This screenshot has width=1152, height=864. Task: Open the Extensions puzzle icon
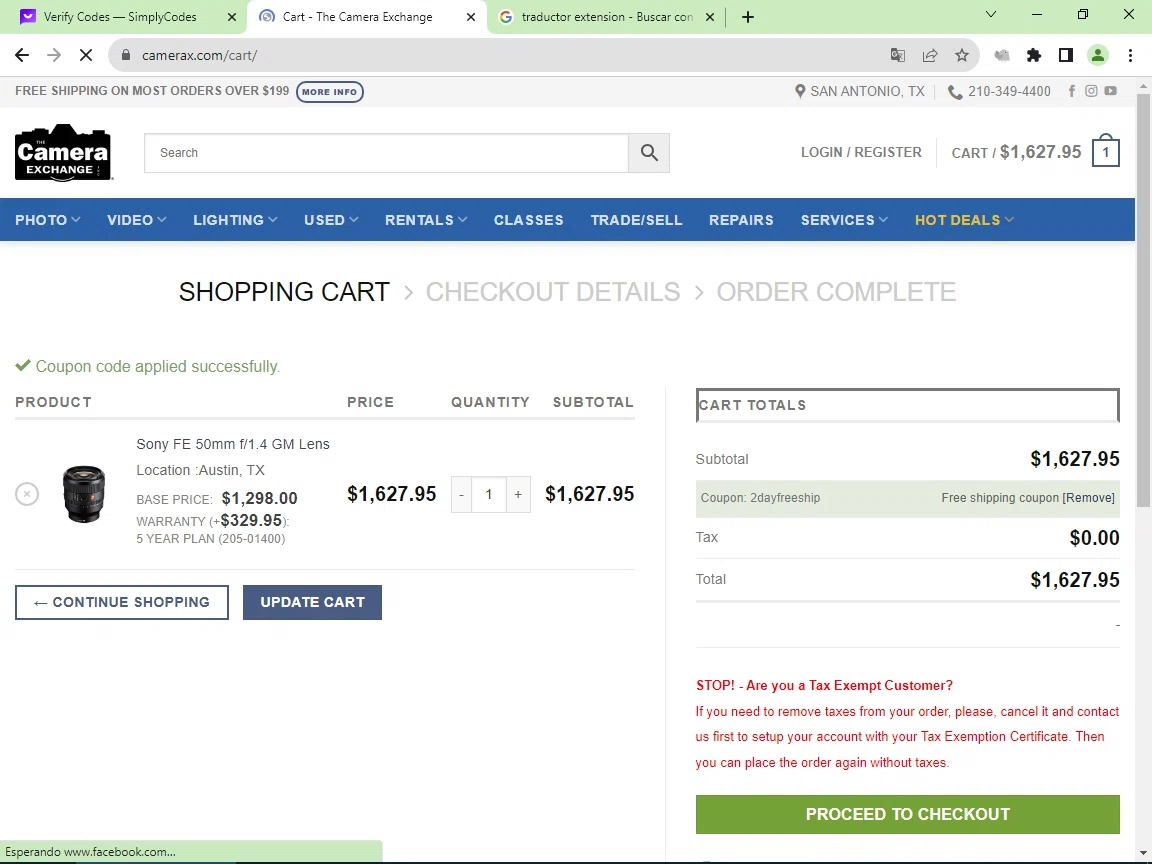pyautogui.click(x=1034, y=55)
